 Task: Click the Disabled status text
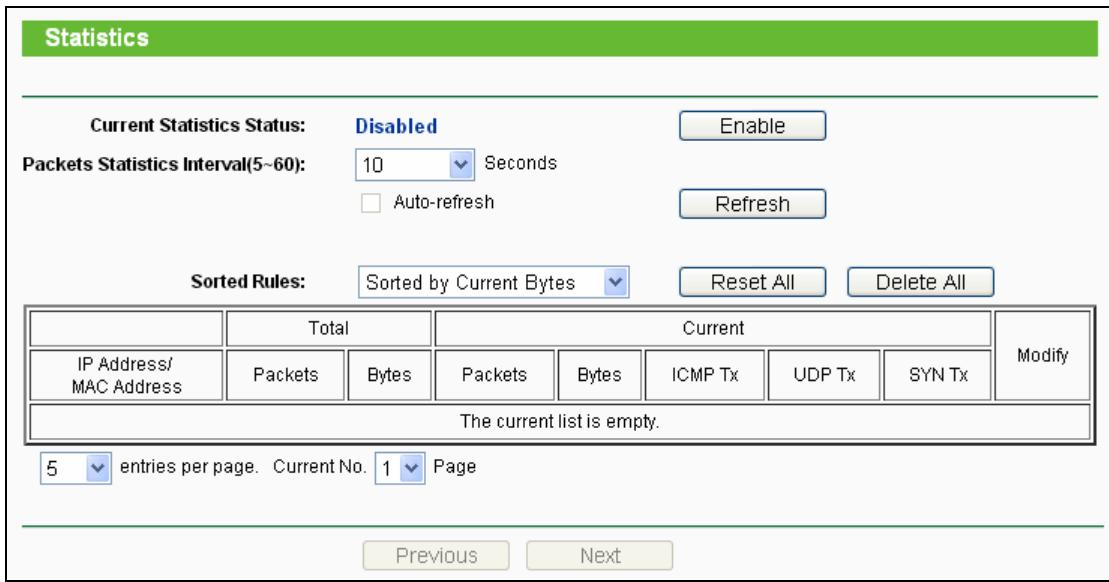(x=396, y=127)
